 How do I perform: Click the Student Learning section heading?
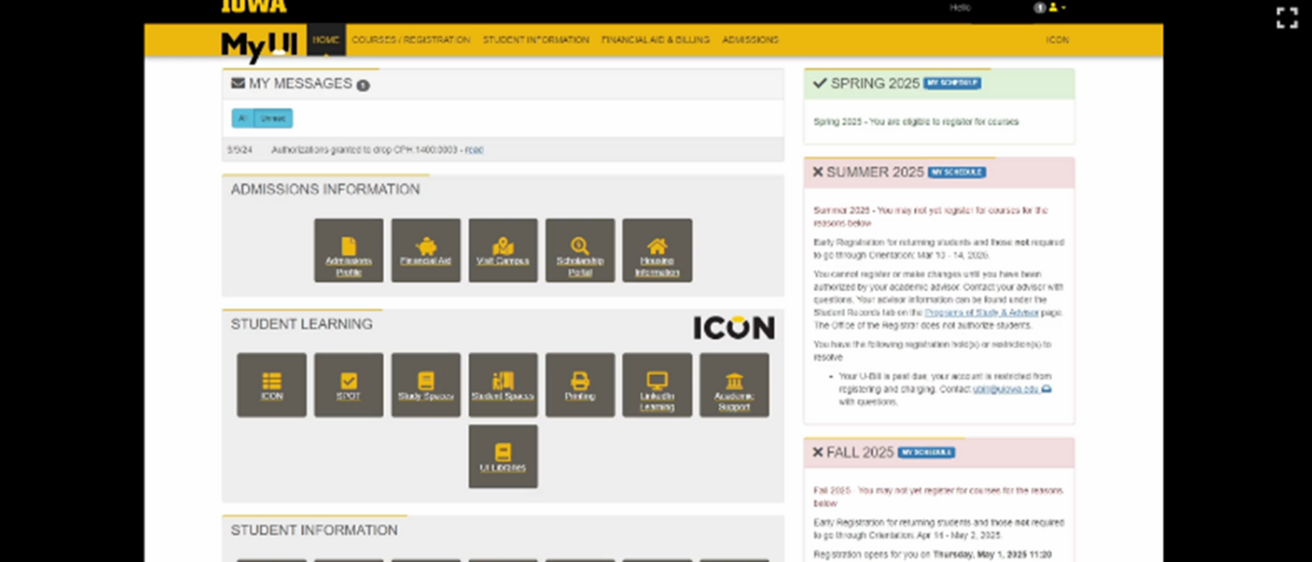coord(302,324)
